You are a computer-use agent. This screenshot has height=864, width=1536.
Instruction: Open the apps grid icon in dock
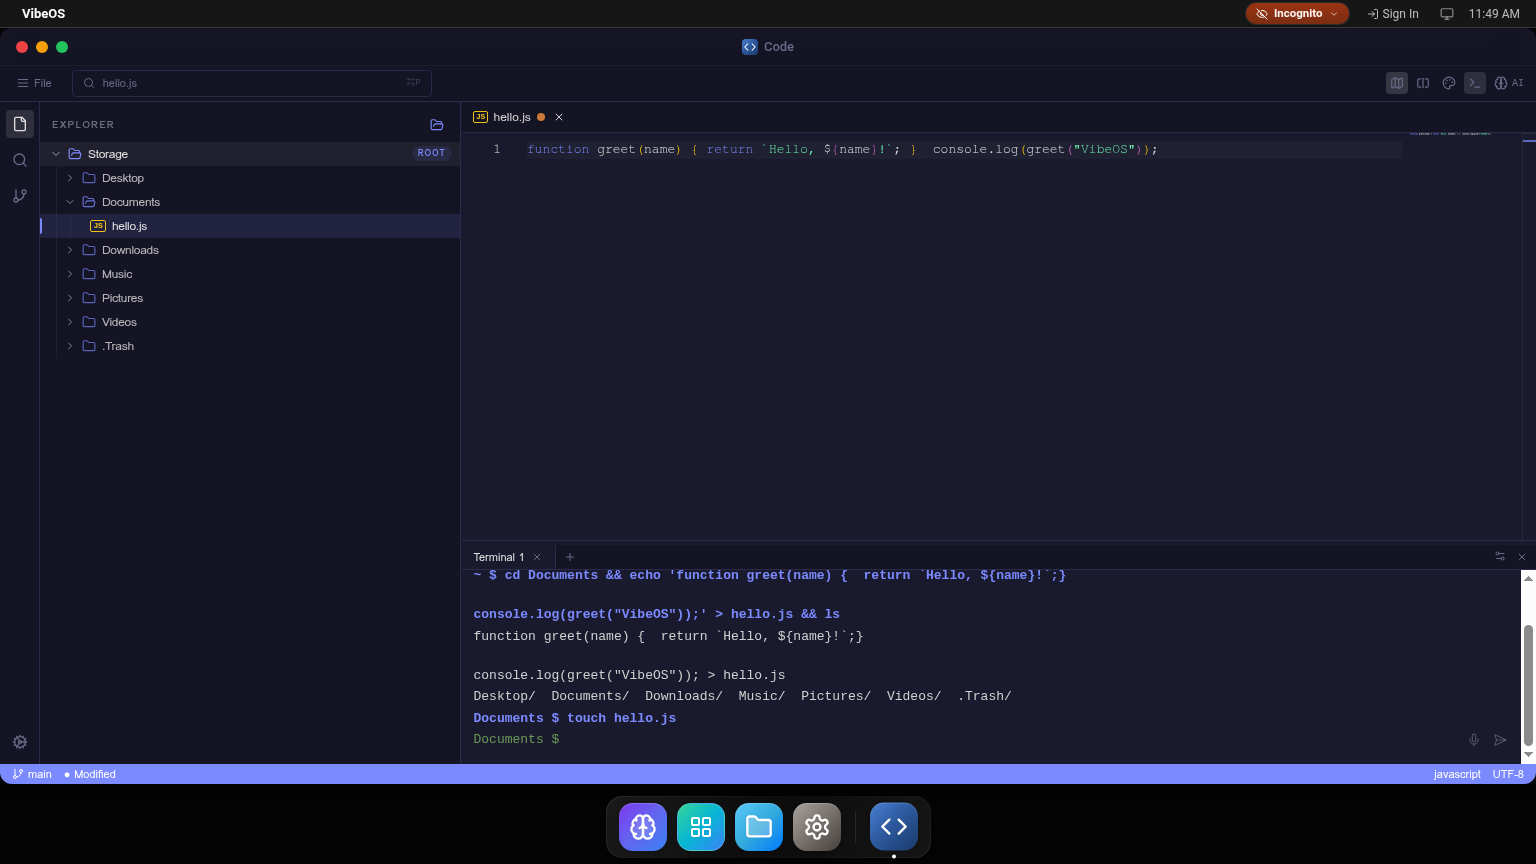point(701,827)
